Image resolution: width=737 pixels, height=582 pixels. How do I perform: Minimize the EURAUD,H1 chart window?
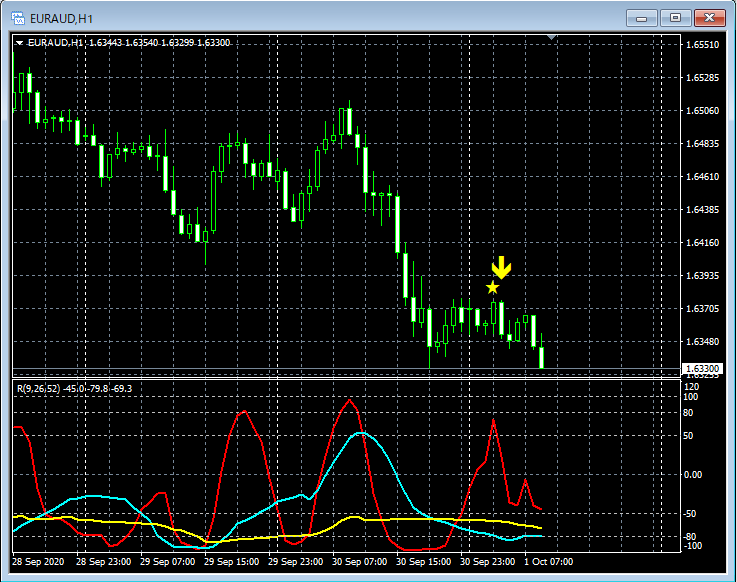point(641,18)
